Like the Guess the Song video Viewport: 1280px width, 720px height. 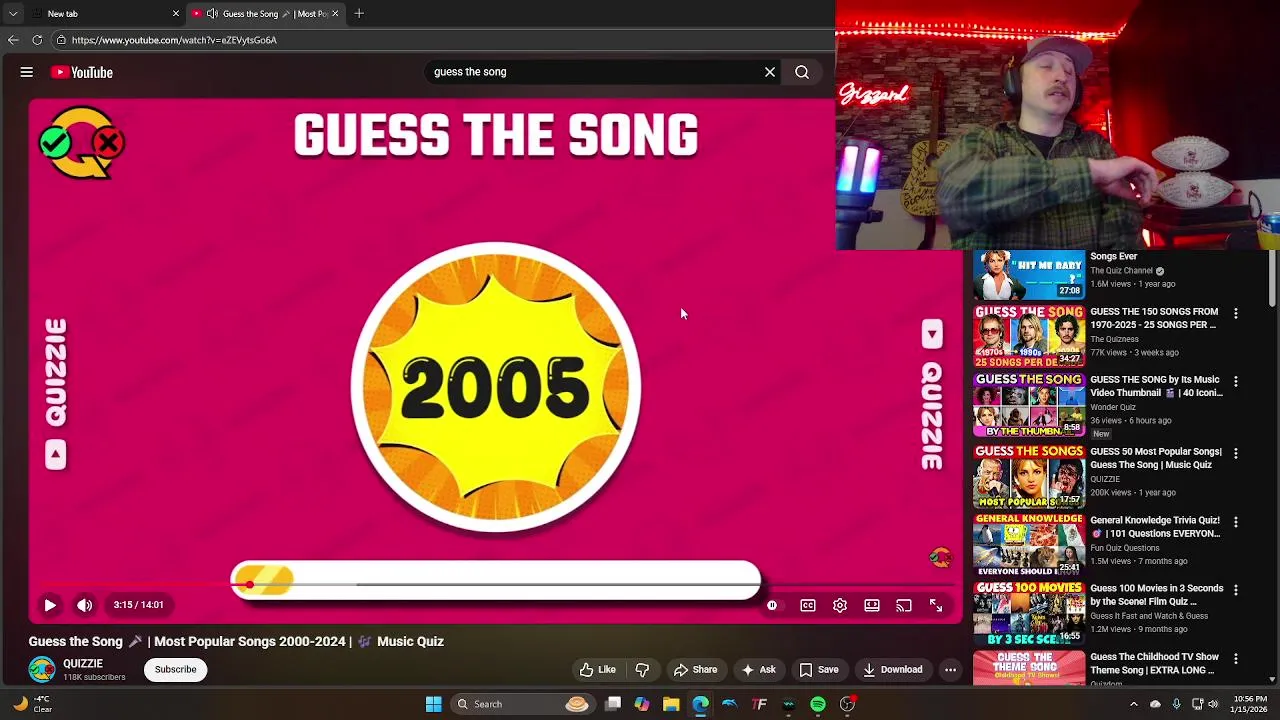pyautogui.click(x=599, y=670)
